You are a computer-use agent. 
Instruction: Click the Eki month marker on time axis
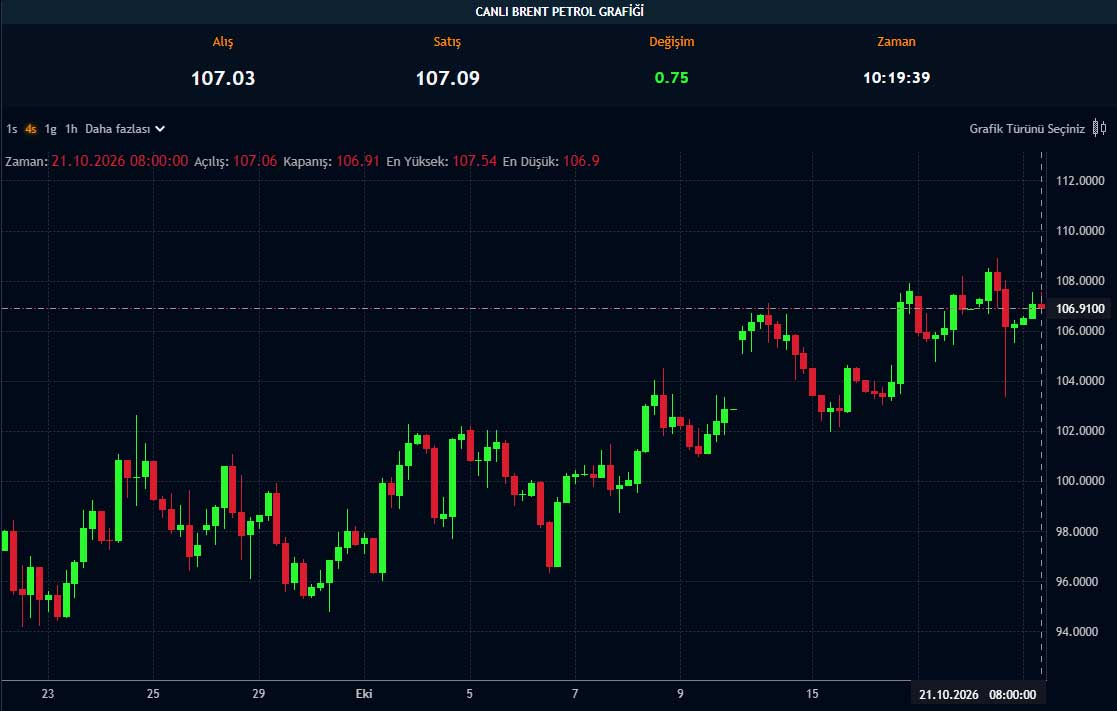coord(363,694)
